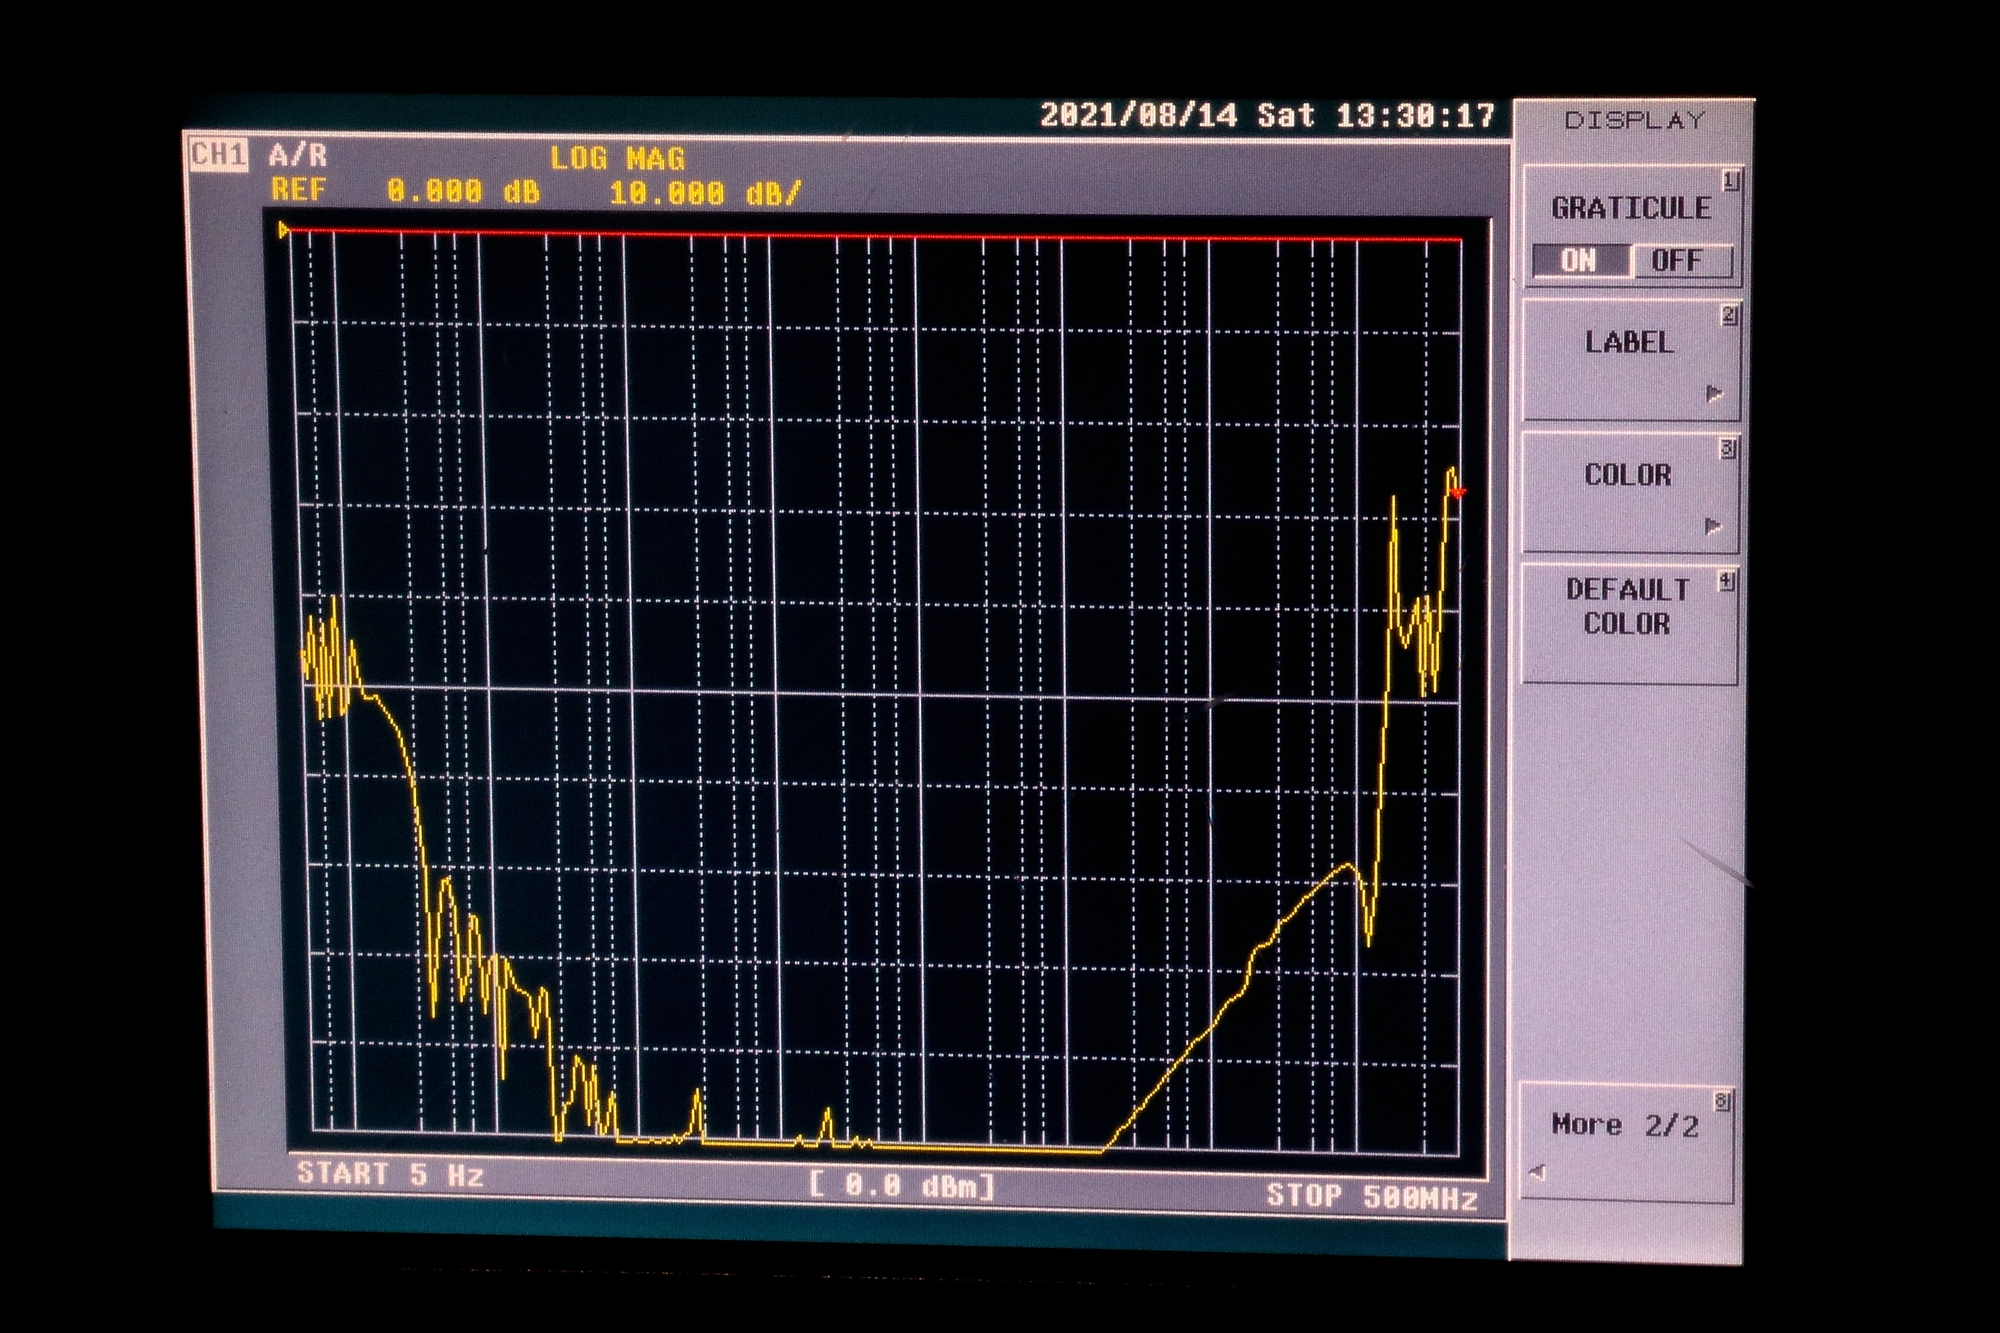Click softkey number 1 badge on GRATICULE
The width and height of the screenshot is (2000, 1333).
pyautogui.click(x=1730, y=181)
